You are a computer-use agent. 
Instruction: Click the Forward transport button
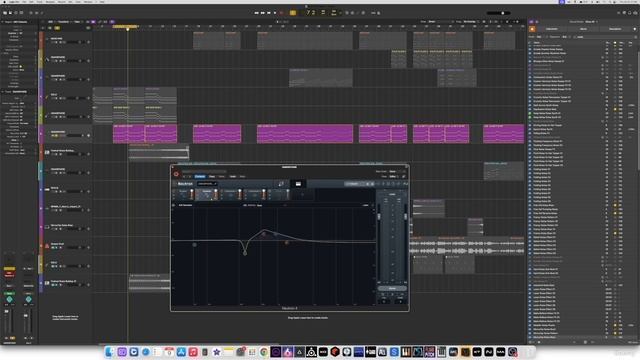tap(263, 13)
